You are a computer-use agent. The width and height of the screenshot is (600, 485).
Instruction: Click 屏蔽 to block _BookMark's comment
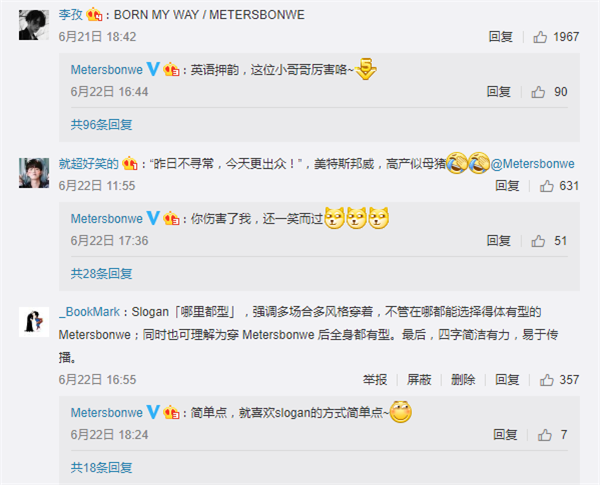(419, 380)
